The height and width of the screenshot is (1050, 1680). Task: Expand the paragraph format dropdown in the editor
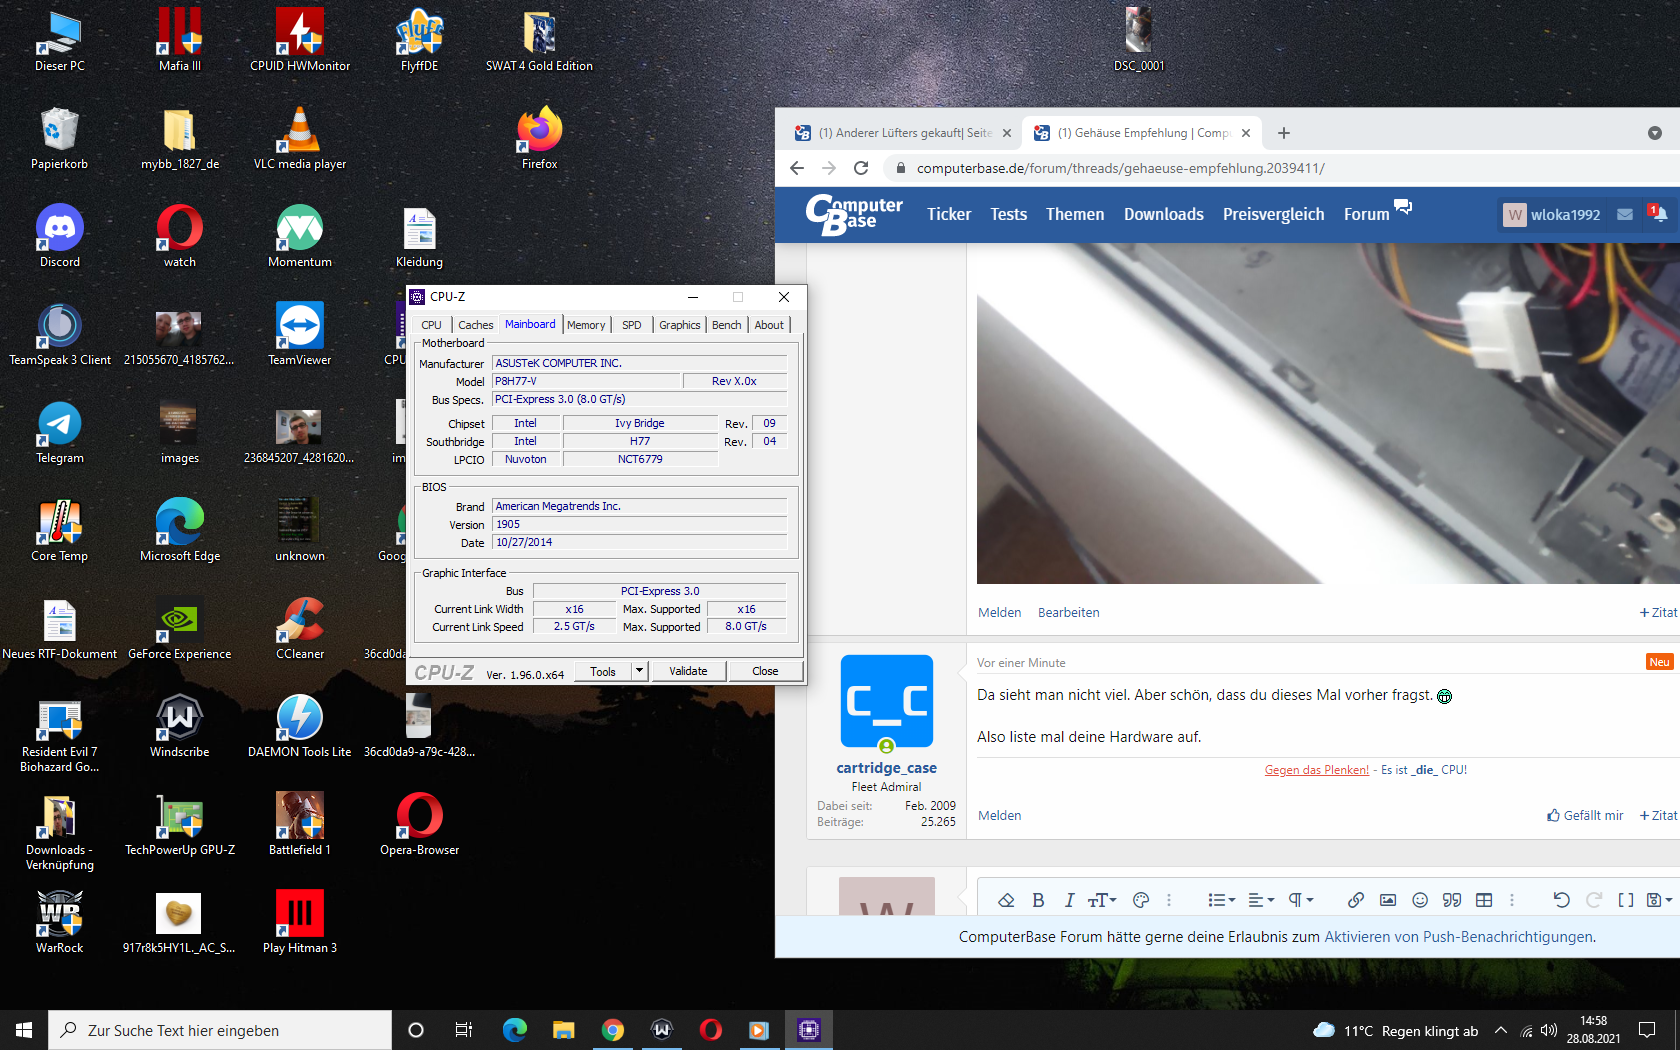pyautogui.click(x=1300, y=900)
